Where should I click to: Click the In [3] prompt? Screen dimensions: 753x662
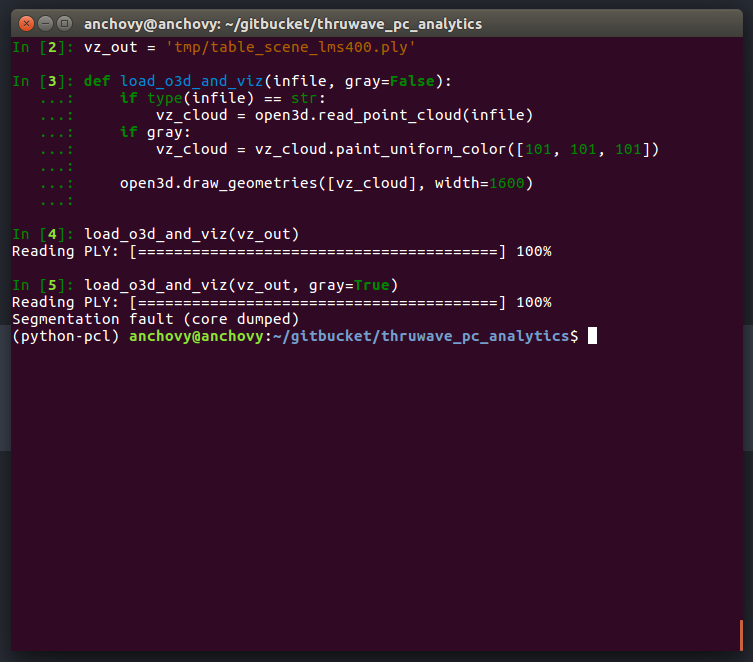43,82
